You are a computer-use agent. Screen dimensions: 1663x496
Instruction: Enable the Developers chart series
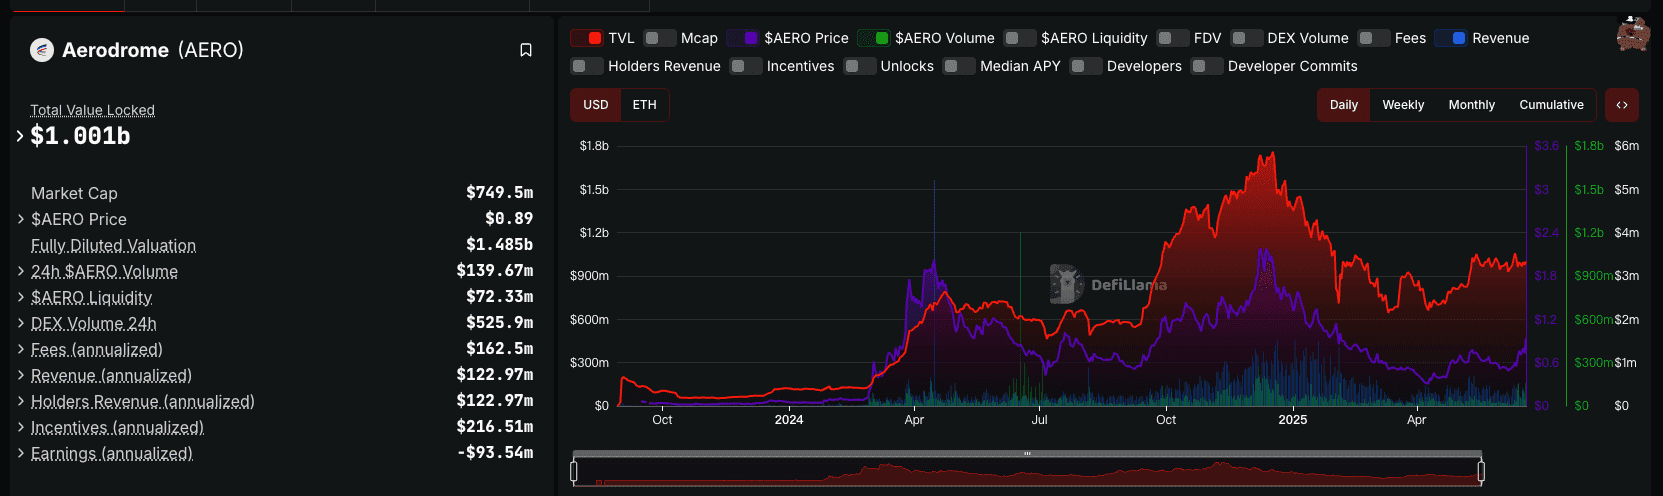pyautogui.click(x=1086, y=66)
